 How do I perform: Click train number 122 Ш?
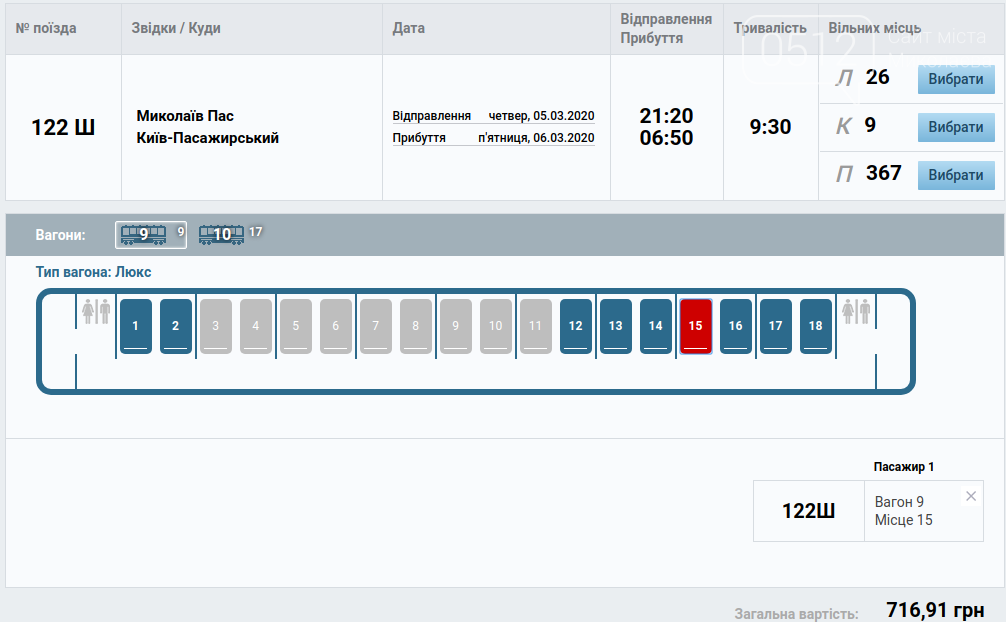coord(63,127)
